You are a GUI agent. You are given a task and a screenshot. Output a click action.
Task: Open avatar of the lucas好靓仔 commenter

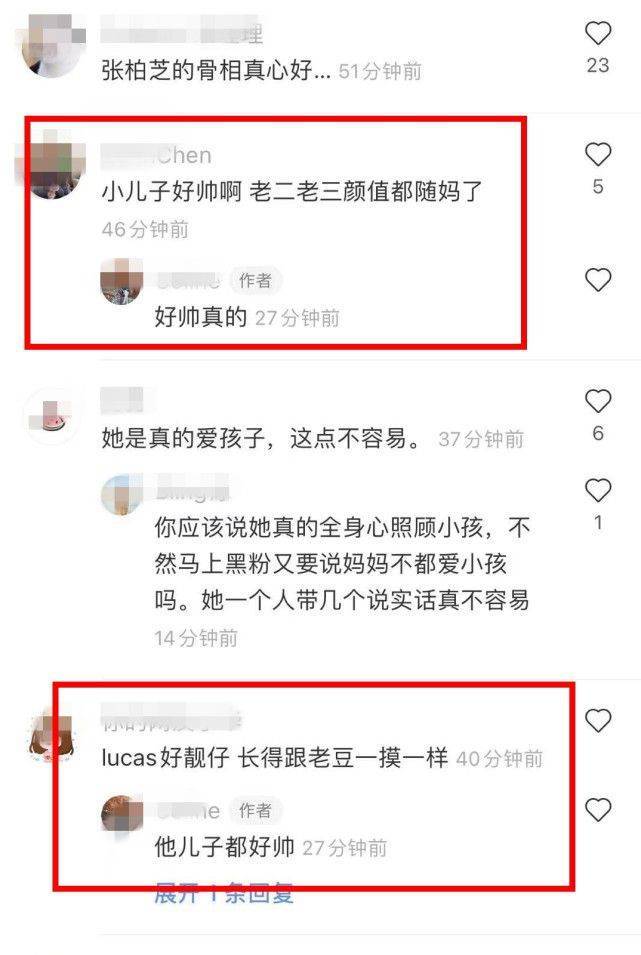[x=52, y=735]
